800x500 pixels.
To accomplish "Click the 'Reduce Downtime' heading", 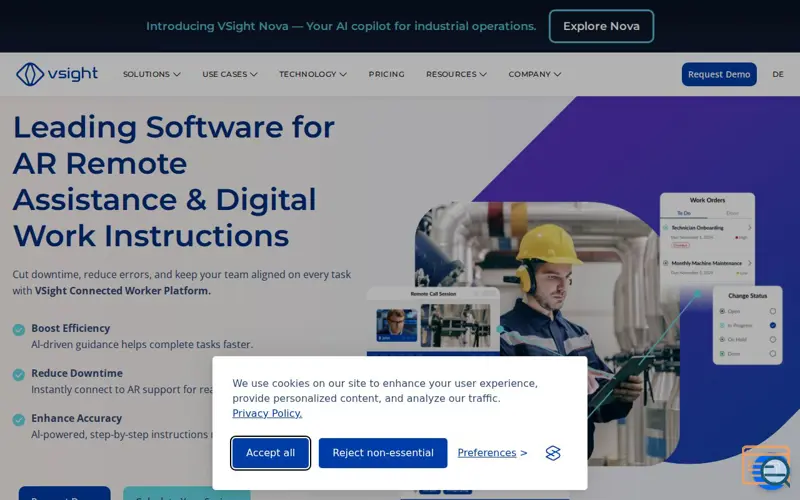I will (x=77, y=373).
